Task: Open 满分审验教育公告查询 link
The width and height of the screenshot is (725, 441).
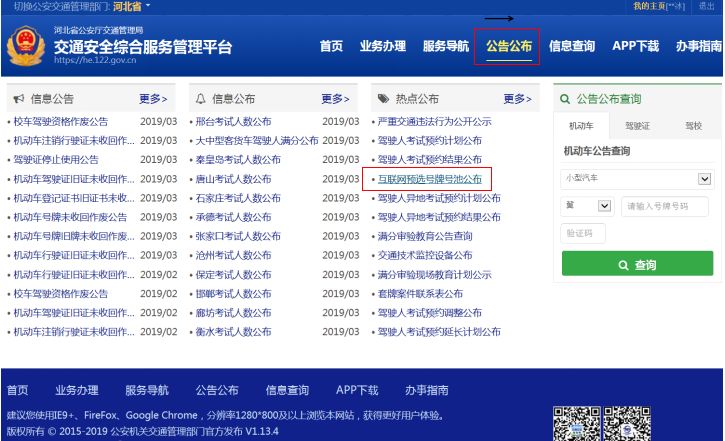Action: pyautogui.click(x=425, y=236)
